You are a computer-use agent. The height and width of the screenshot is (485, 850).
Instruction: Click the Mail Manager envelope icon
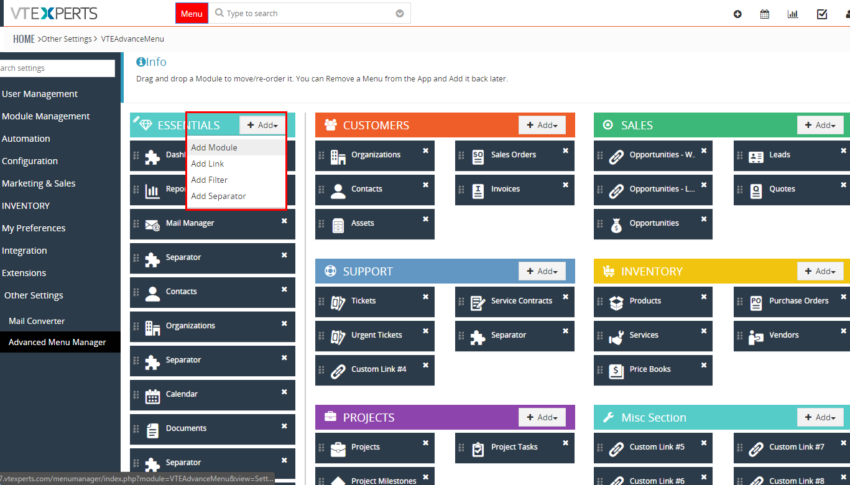tap(152, 225)
